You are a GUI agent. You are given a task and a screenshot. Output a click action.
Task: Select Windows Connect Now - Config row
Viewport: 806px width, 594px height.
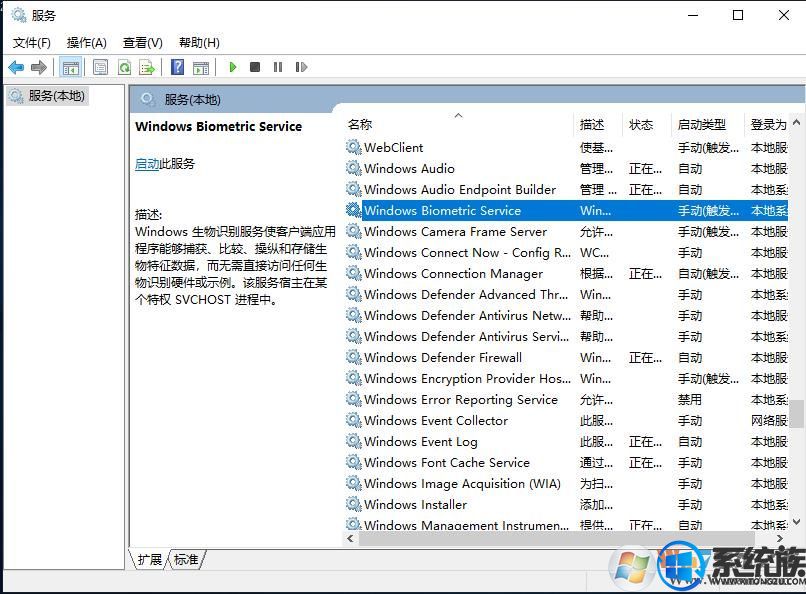pos(566,253)
